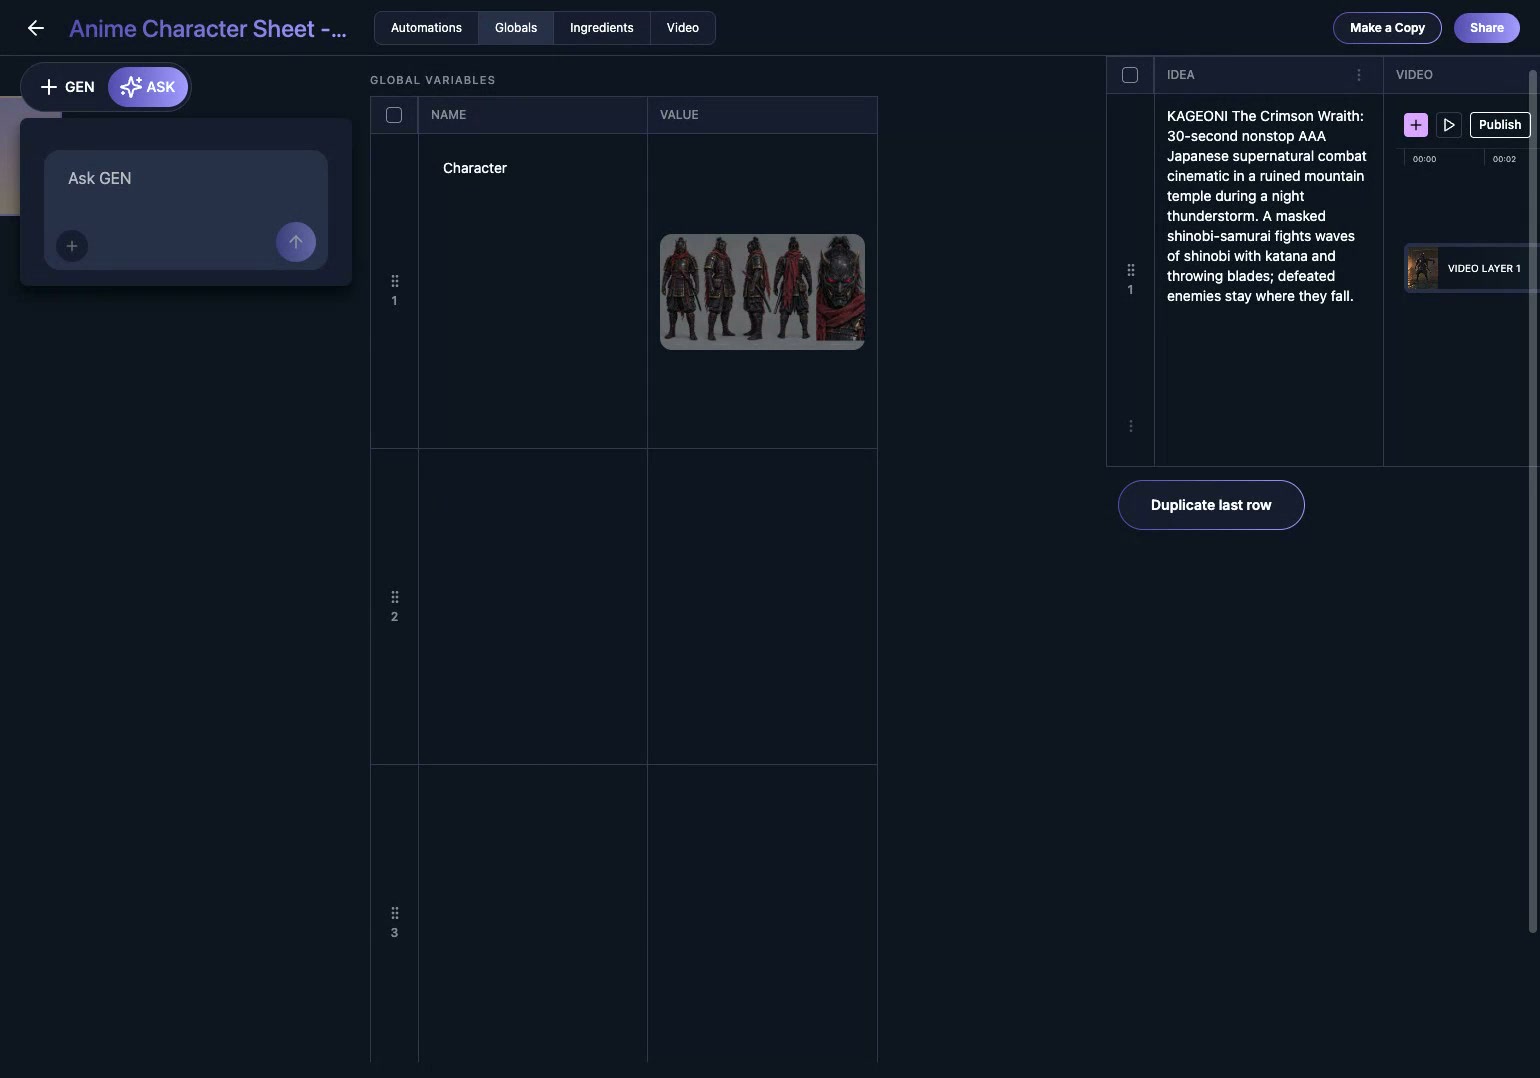1540x1078 pixels.
Task: Open the Automations tab
Action: tap(426, 28)
